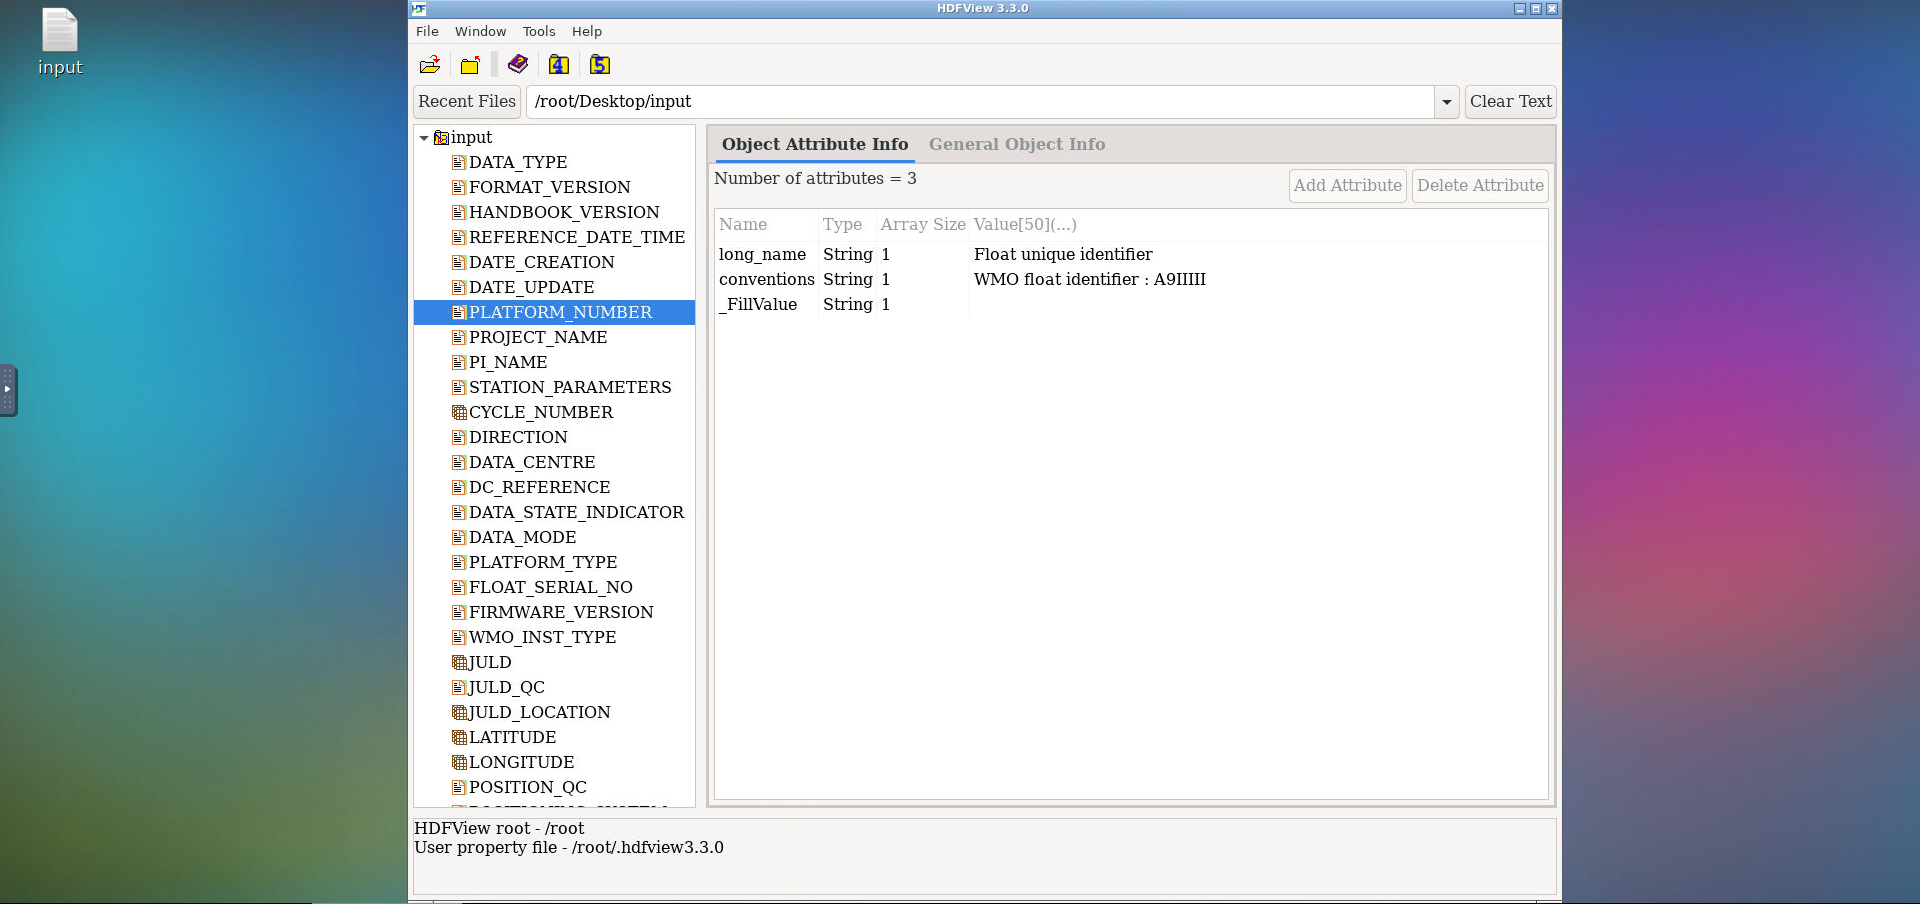The width and height of the screenshot is (1920, 904).
Task: Click the POSITION_QC dataset icon
Action: click(x=459, y=787)
